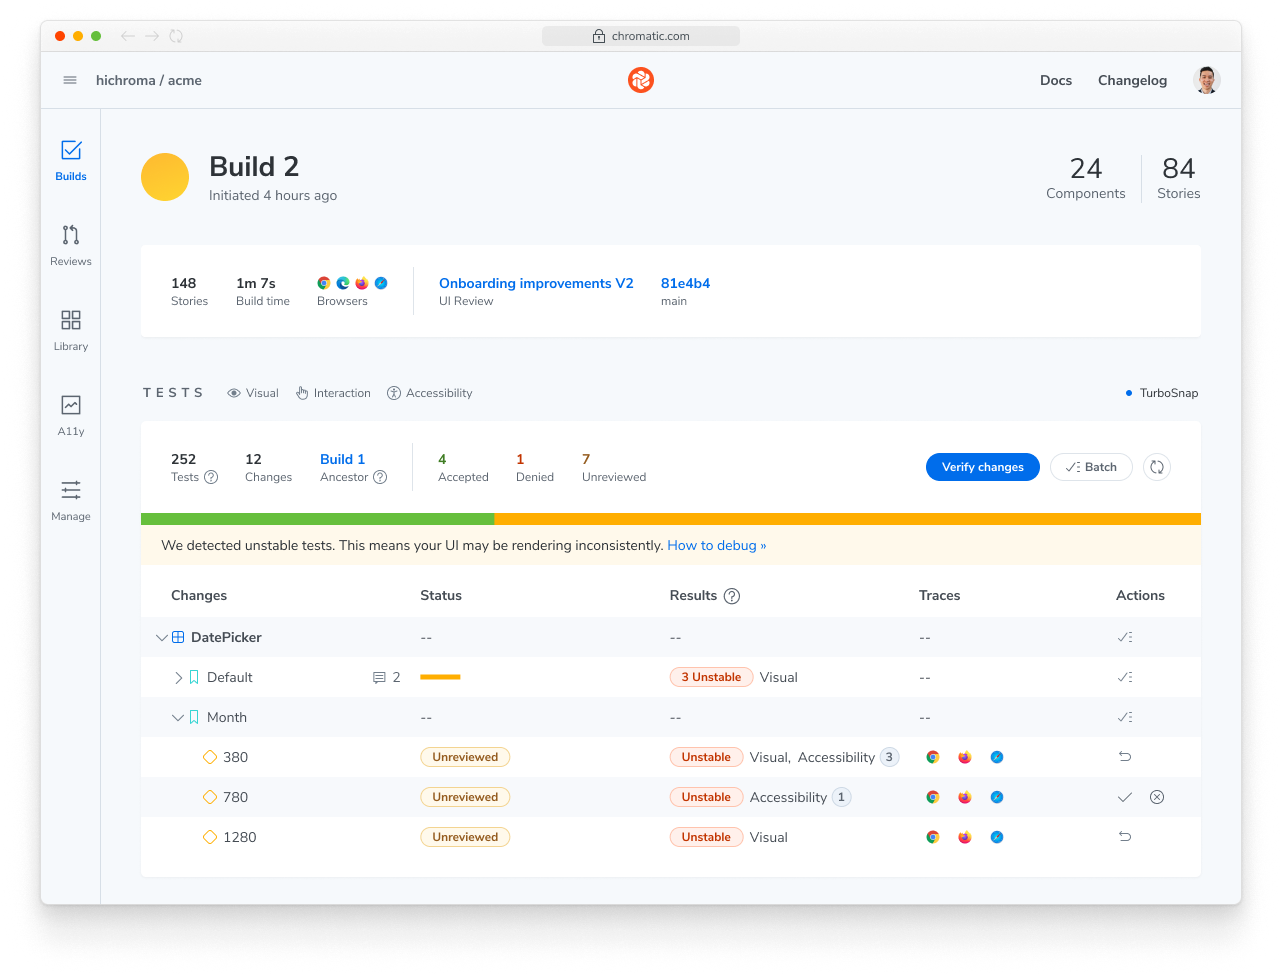1282x975 pixels.
Task: Toggle the Accessibility tests filter
Action: (x=429, y=392)
